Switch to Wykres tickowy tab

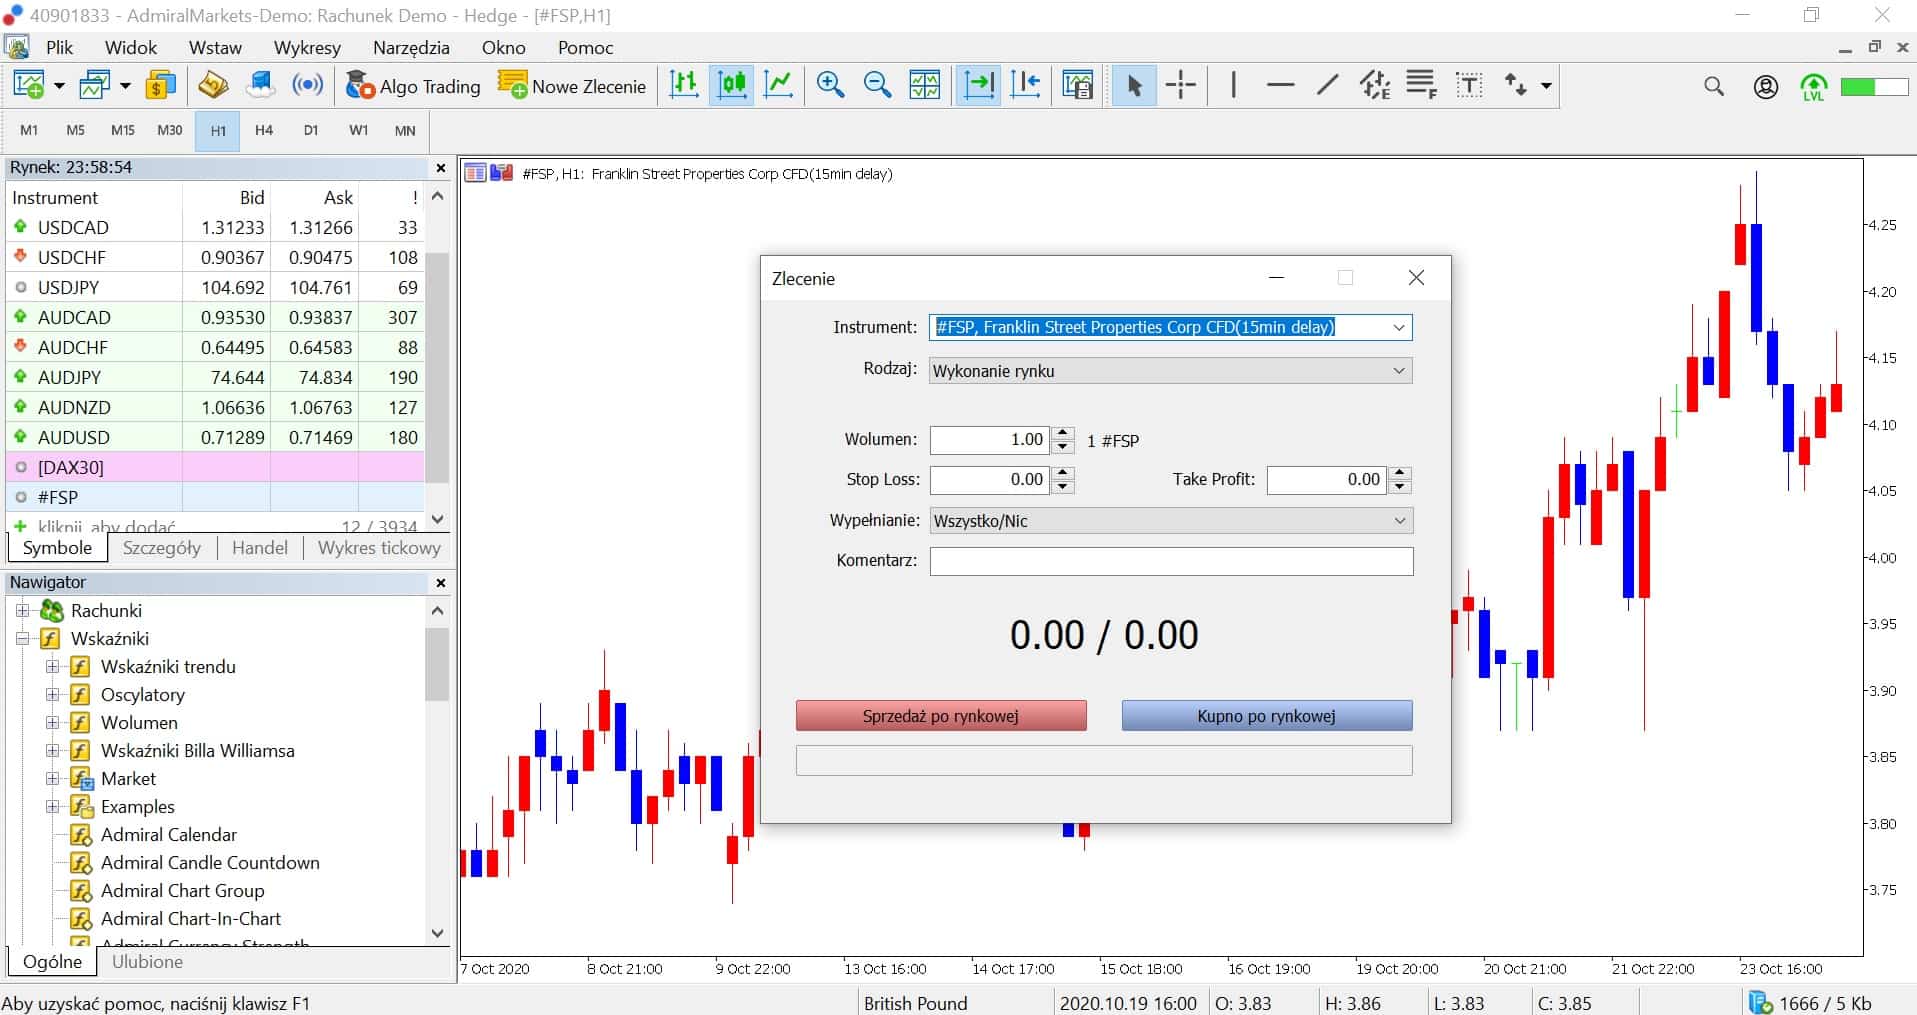coord(379,548)
